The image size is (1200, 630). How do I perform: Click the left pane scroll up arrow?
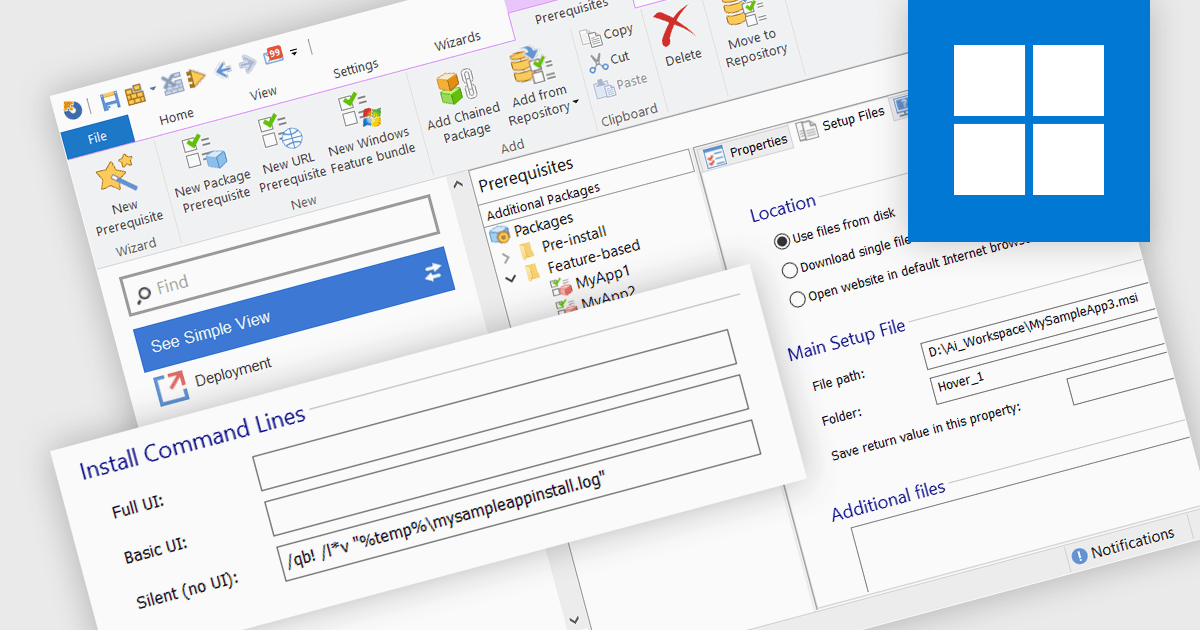pos(456,183)
